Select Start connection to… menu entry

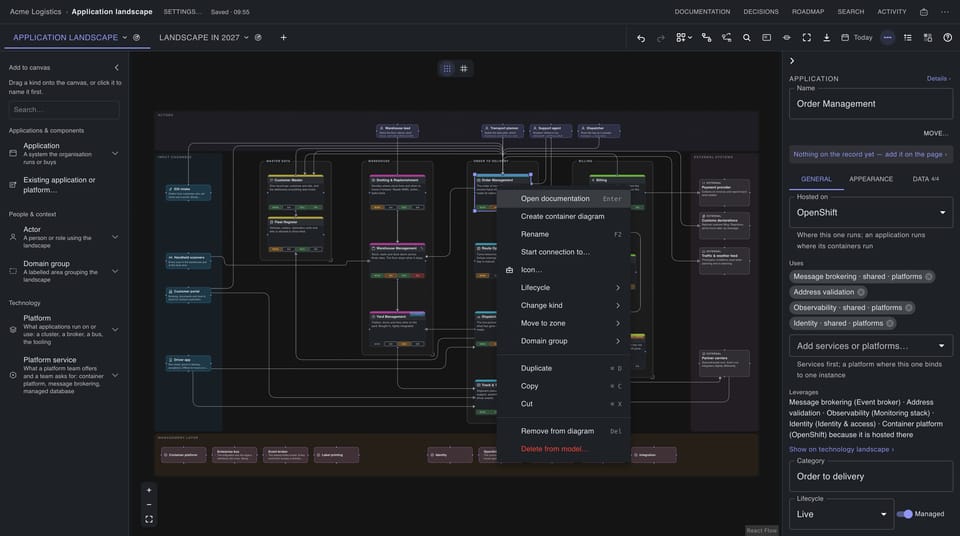click(x=563, y=252)
